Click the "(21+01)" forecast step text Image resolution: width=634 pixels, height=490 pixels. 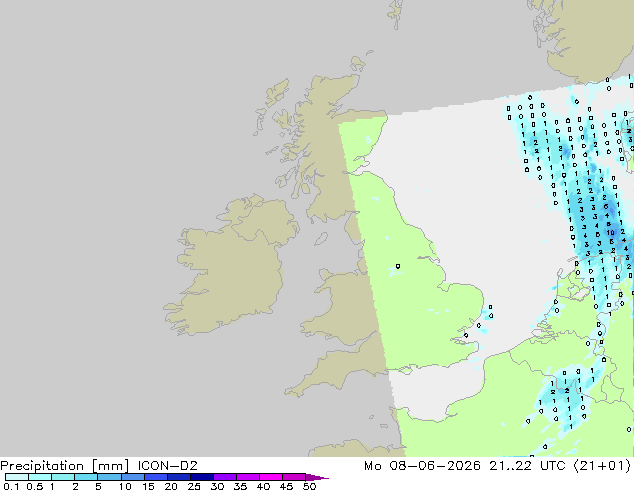click(602, 466)
